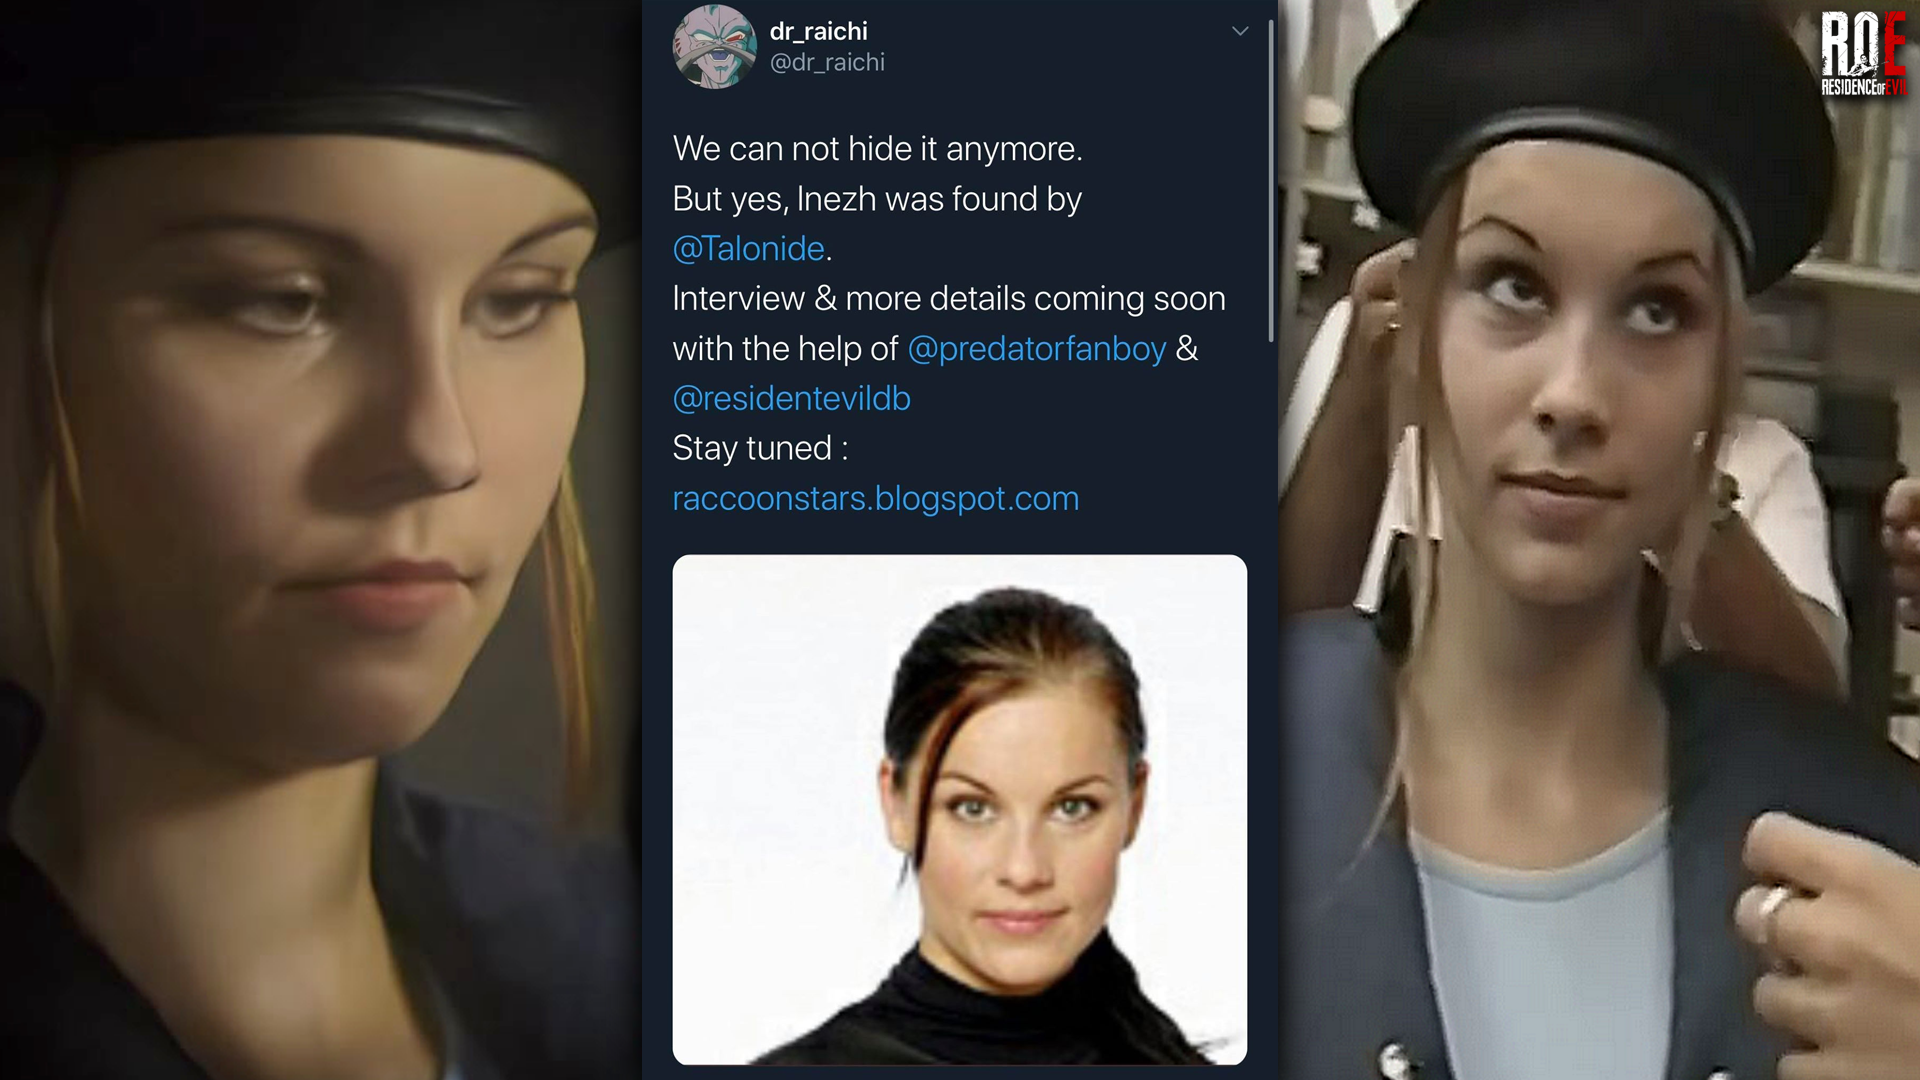Expand the tweet options chevron
The width and height of the screenshot is (1920, 1080).
click(1240, 31)
